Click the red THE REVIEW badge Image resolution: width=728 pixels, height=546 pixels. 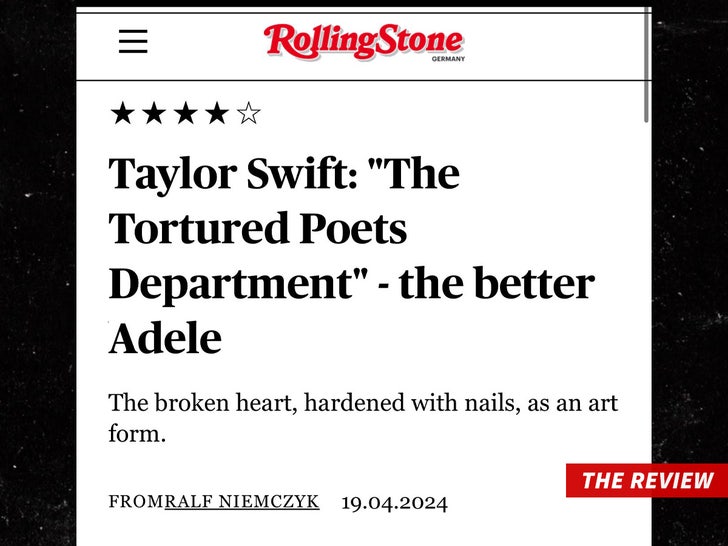[x=646, y=480]
